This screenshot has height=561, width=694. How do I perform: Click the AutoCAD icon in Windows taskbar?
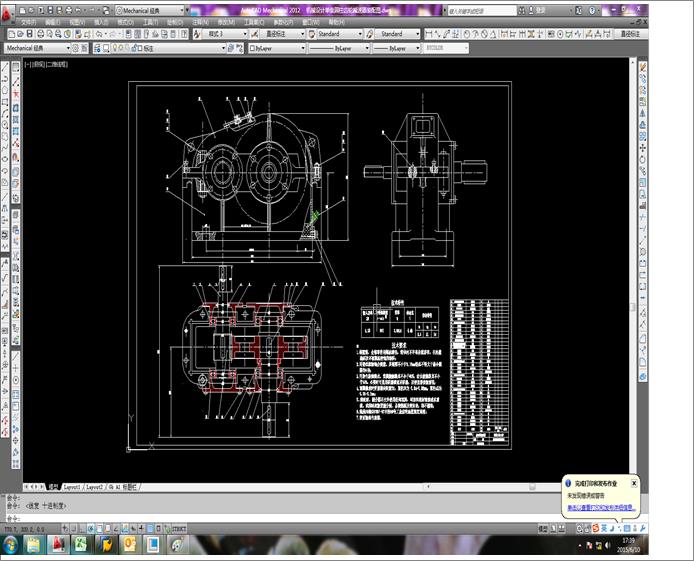pyautogui.click(x=61, y=543)
